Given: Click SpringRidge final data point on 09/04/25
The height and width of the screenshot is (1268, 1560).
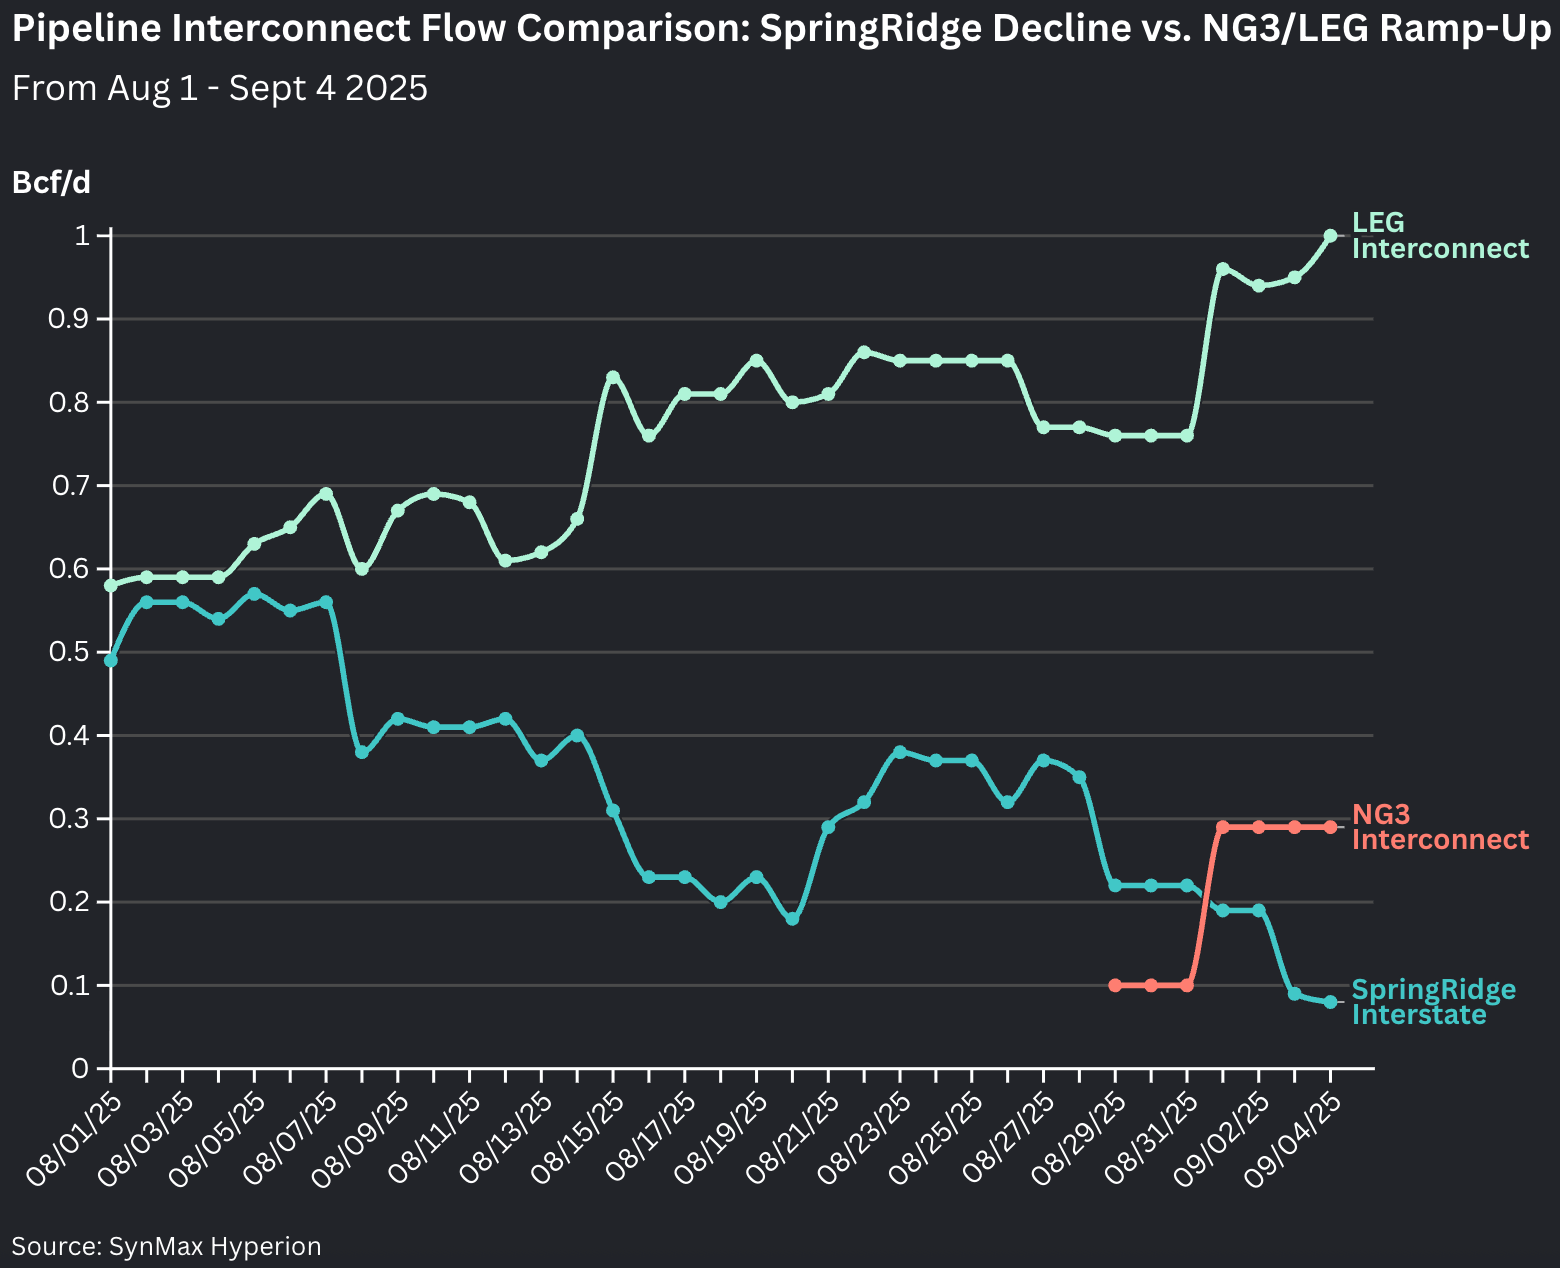Looking at the screenshot, I should tap(1330, 1002).
